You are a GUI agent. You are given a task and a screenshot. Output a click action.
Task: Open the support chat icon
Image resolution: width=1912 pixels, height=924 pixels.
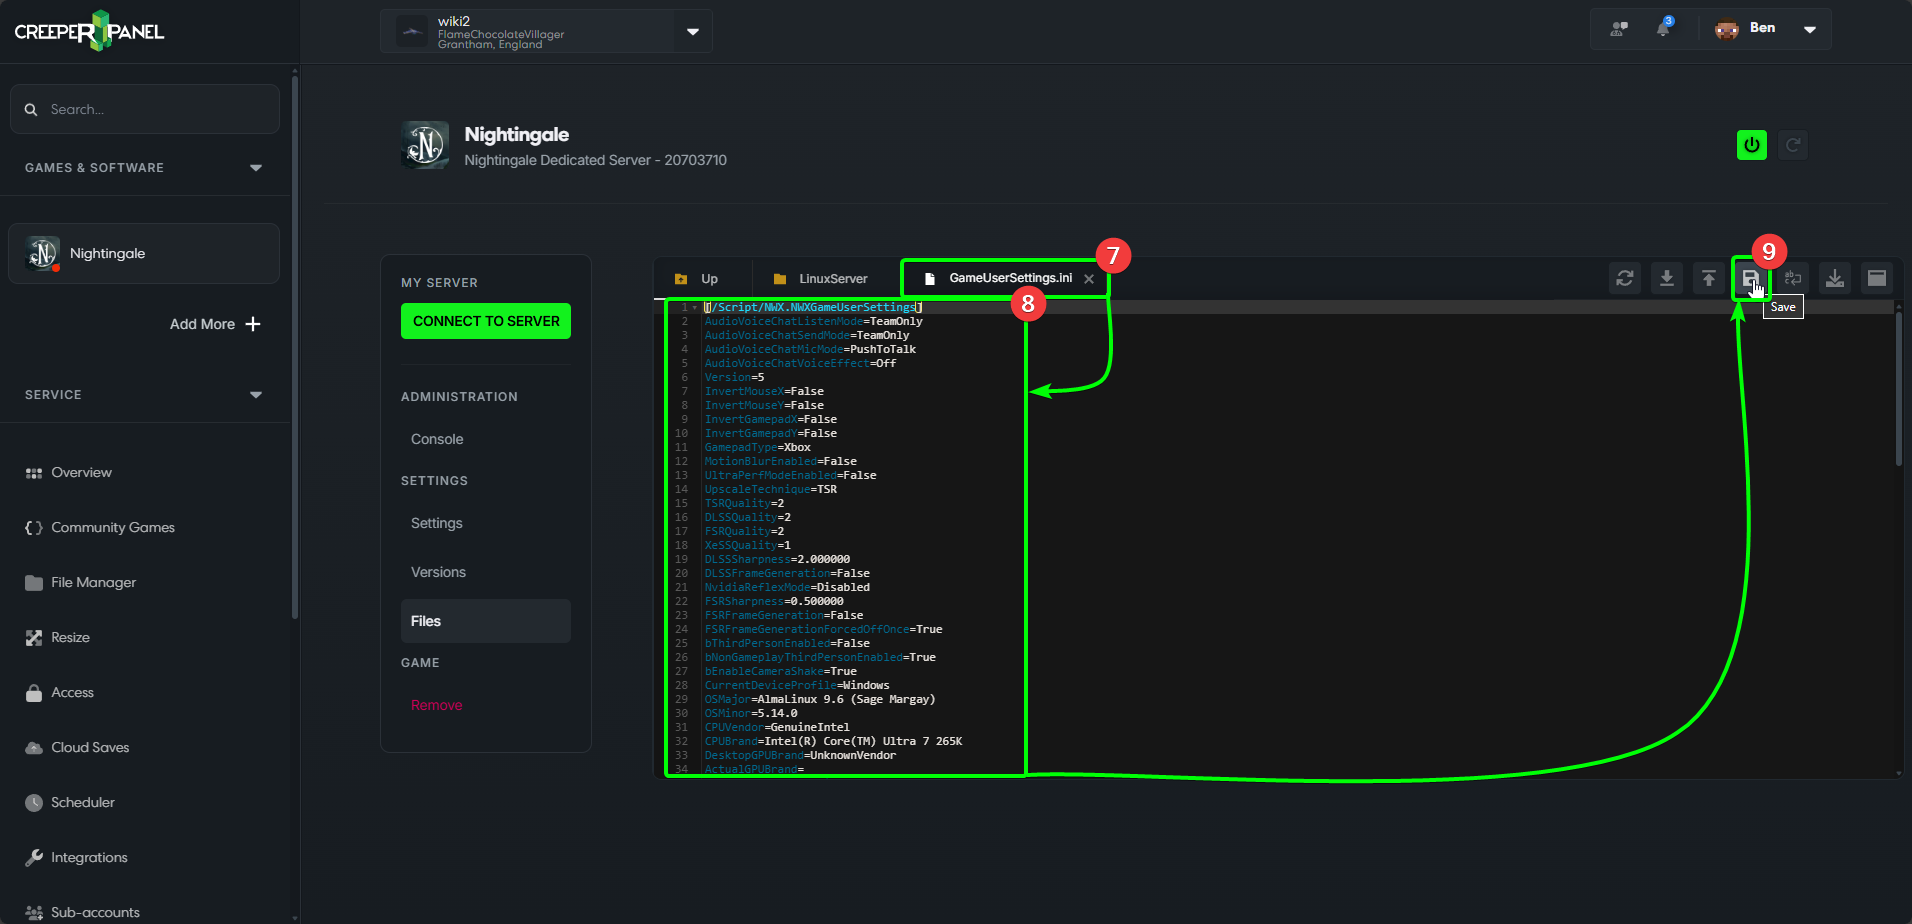[x=1618, y=28]
